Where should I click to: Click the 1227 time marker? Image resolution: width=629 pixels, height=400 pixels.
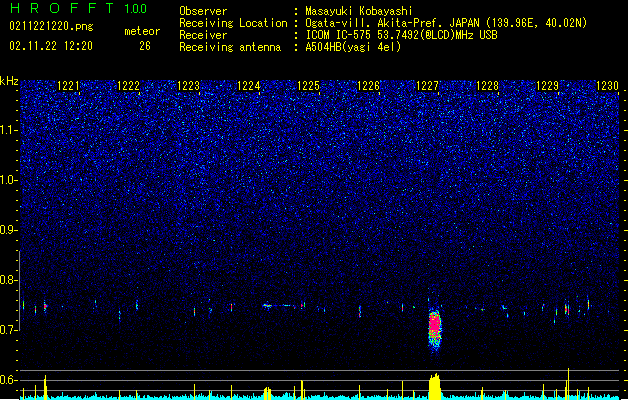(428, 86)
